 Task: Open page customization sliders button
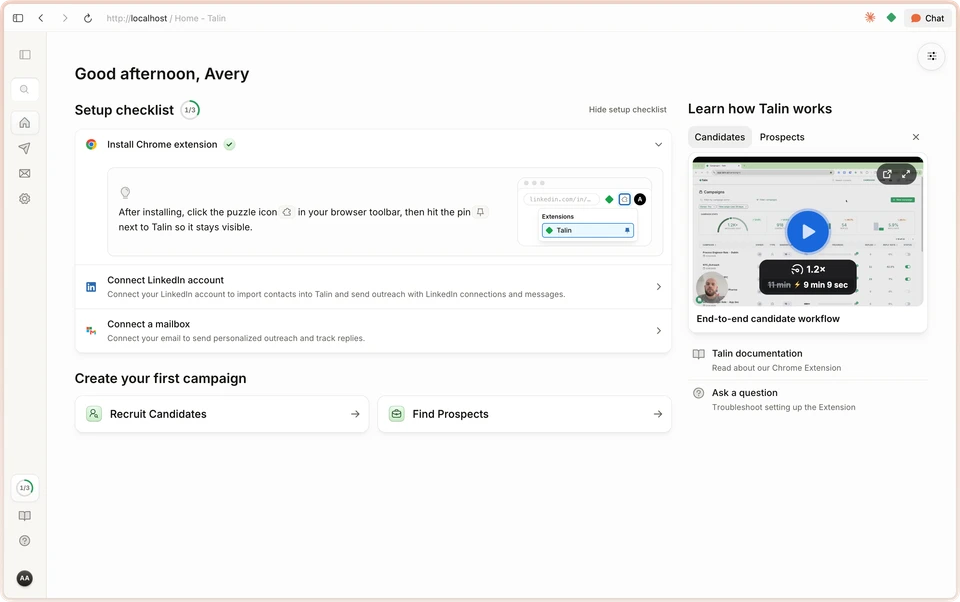tap(931, 56)
